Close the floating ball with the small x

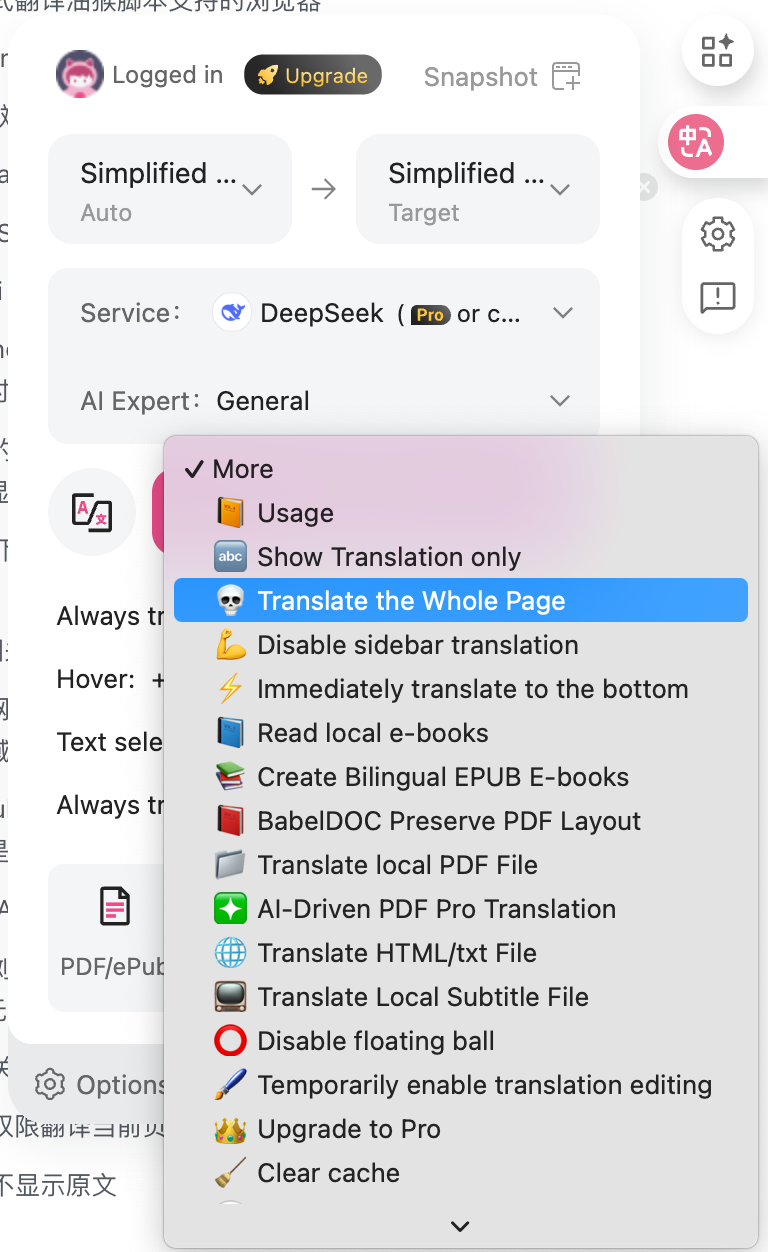[x=646, y=187]
